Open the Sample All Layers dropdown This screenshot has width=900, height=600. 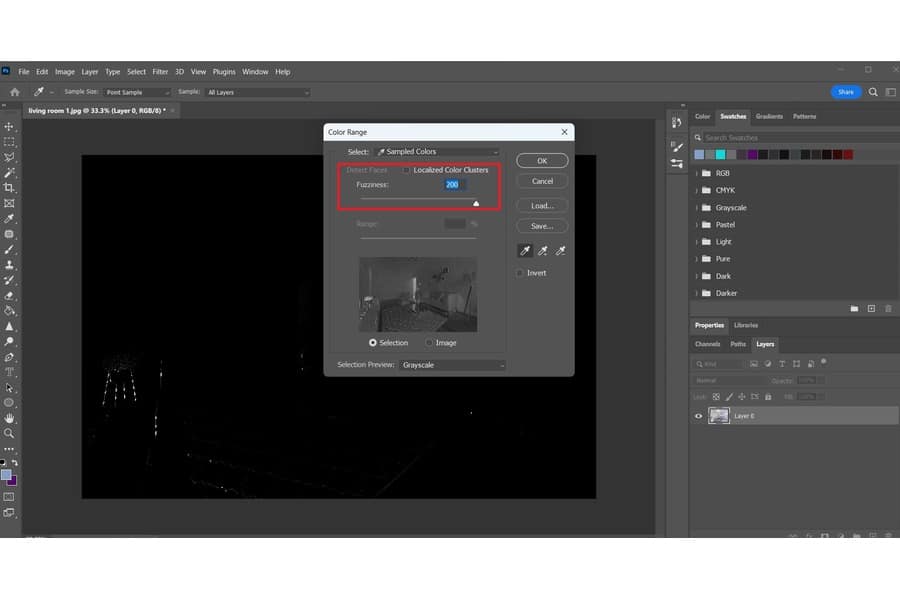click(258, 92)
